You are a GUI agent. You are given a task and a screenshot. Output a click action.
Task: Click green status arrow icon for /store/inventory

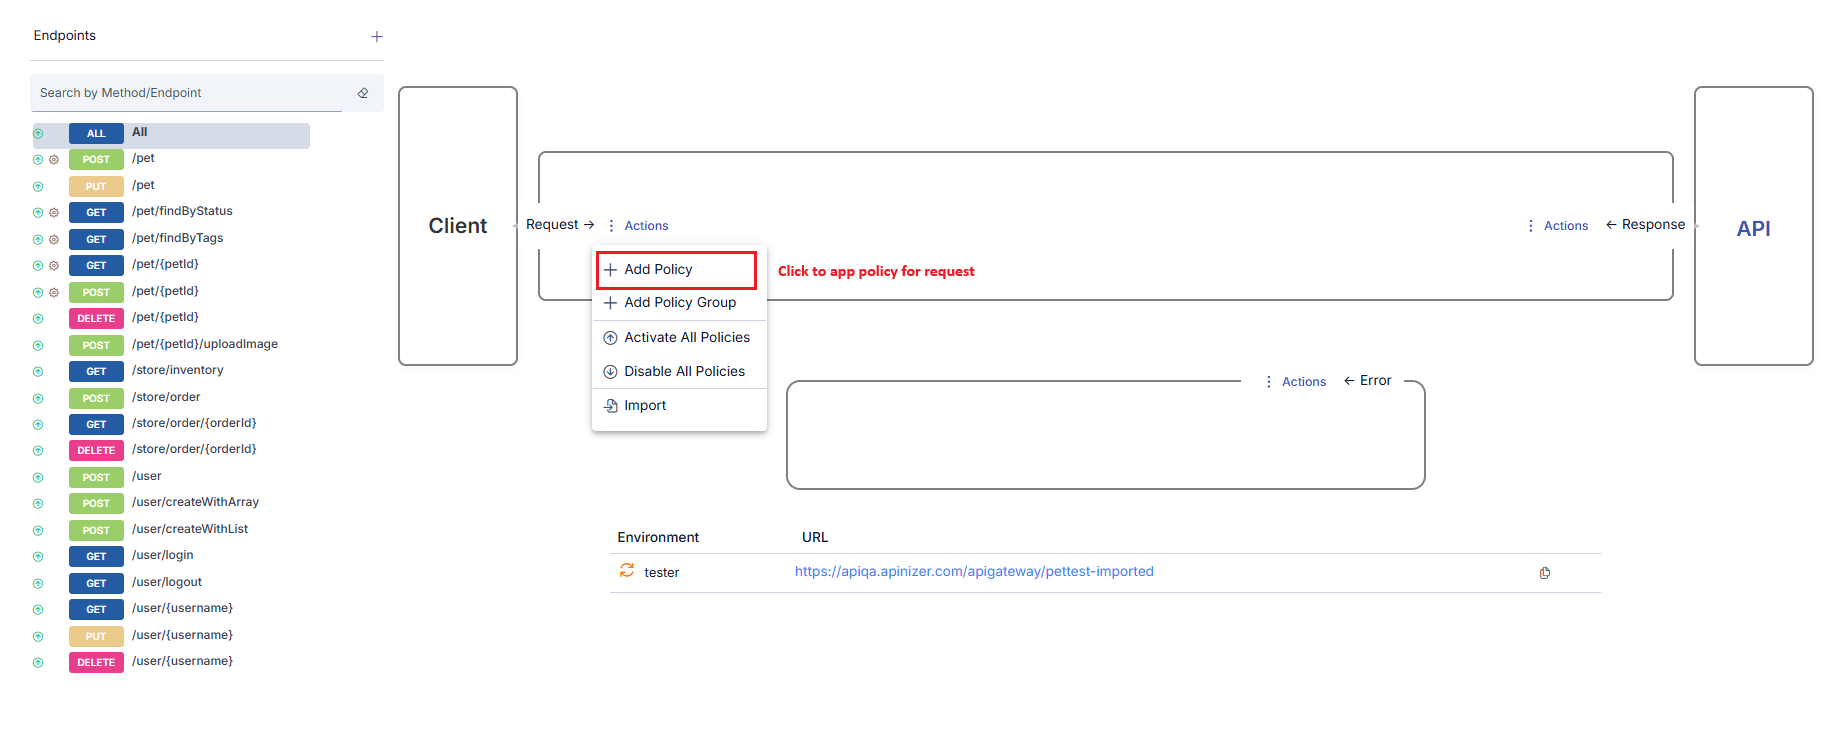tap(38, 372)
